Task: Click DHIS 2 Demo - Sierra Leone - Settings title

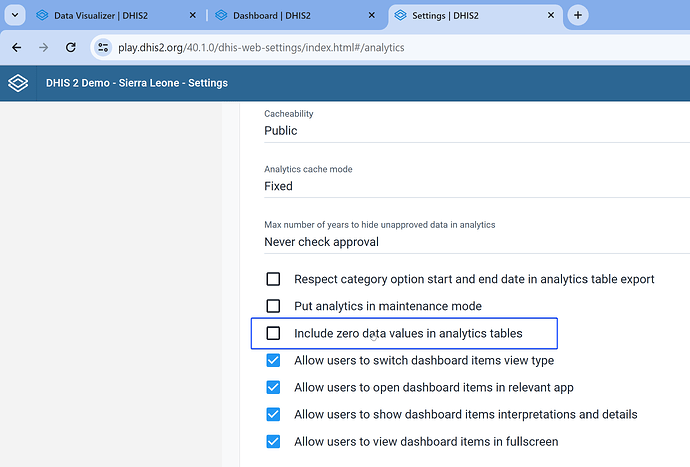Action: [x=137, y=83]
